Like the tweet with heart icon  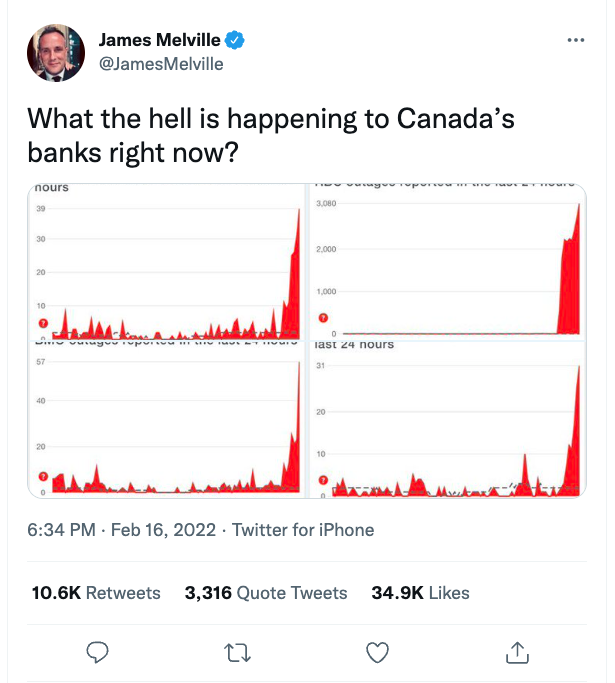377,652
